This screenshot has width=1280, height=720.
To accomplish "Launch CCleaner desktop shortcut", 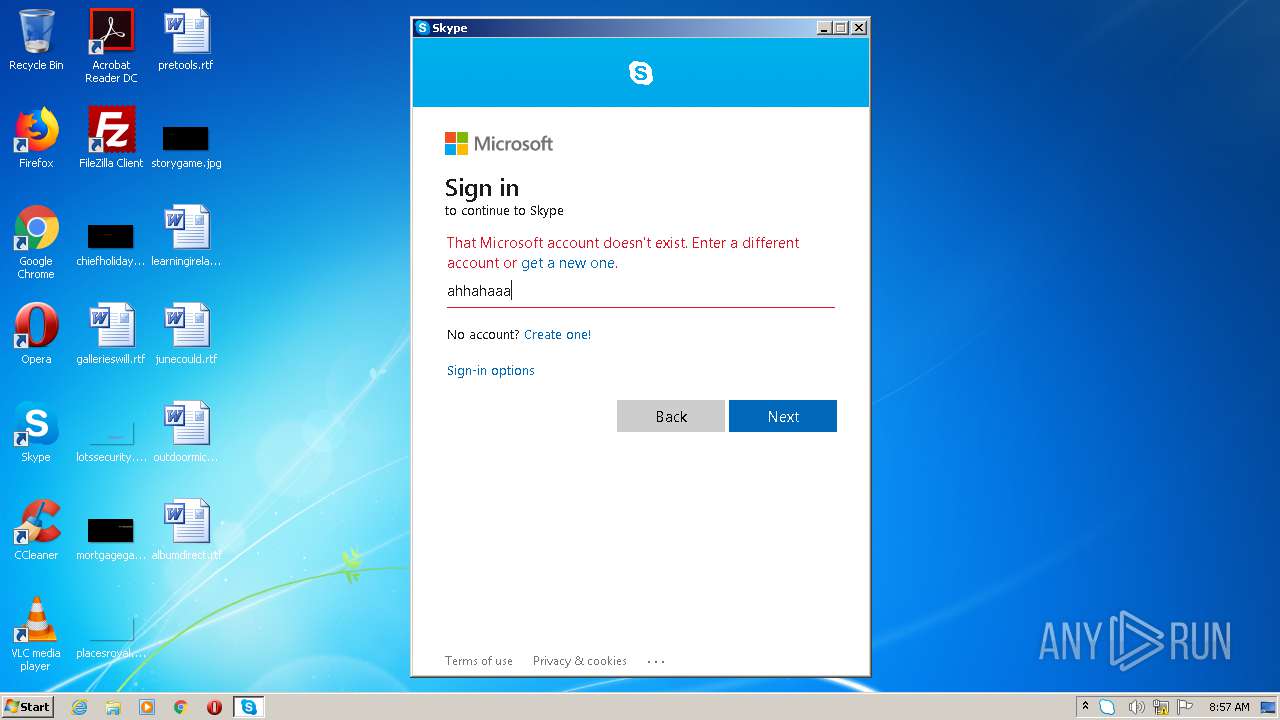I will pyautogui.click(x=36, y=530).
